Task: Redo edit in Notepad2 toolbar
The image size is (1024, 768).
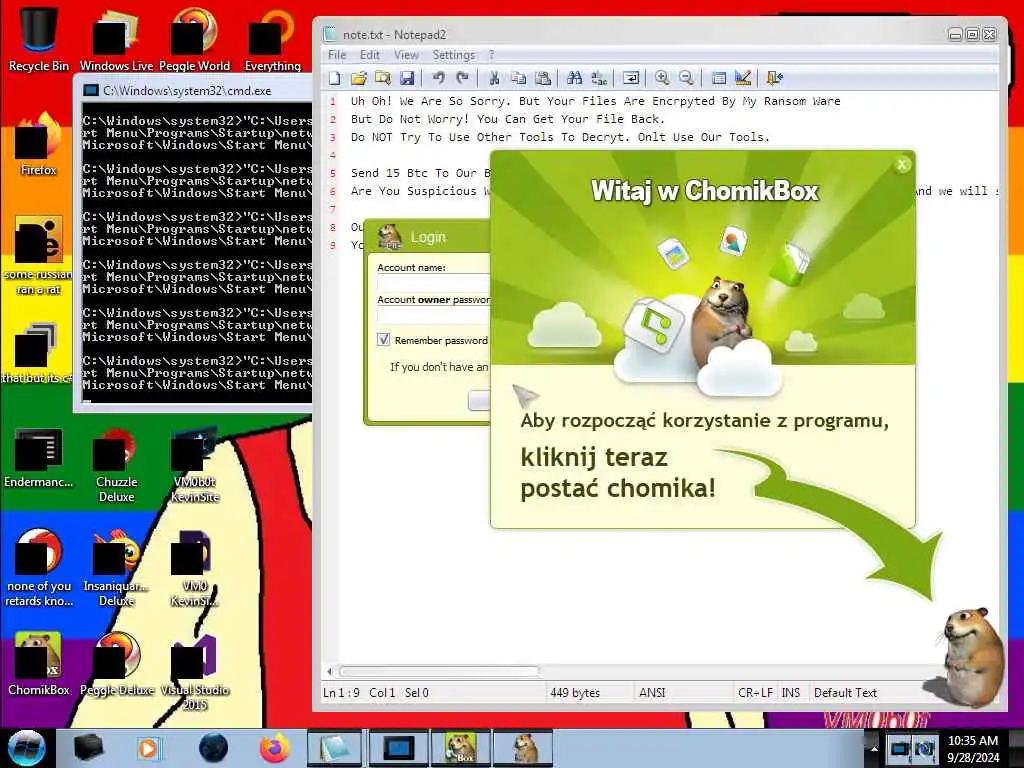Action: click(462, 78)
